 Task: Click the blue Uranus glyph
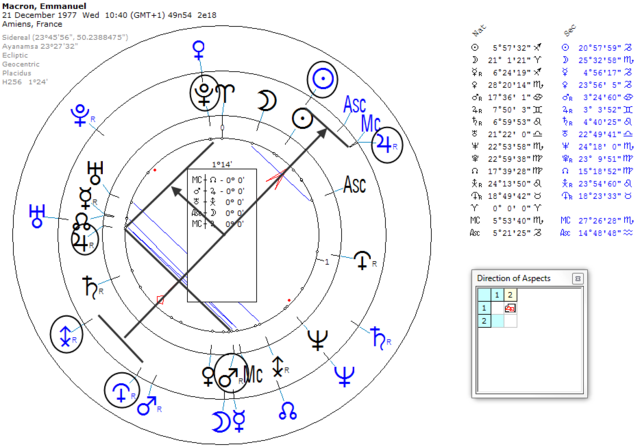click(x=37, y=216)
